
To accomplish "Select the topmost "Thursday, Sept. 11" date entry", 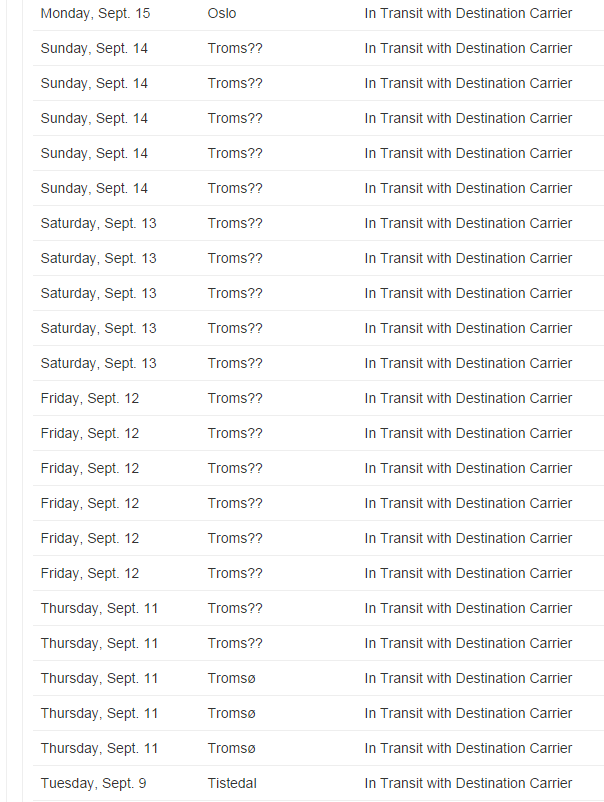I will pos(99,608).
